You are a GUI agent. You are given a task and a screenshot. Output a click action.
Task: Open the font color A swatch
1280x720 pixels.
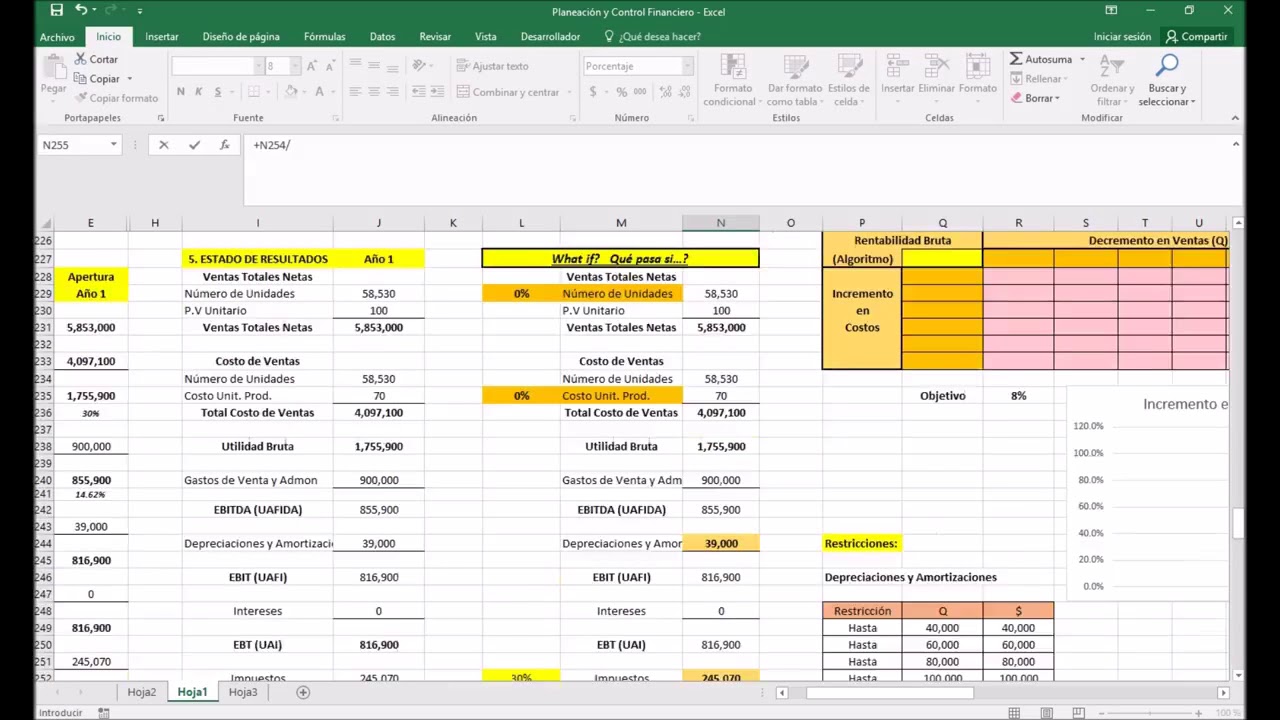319,92
